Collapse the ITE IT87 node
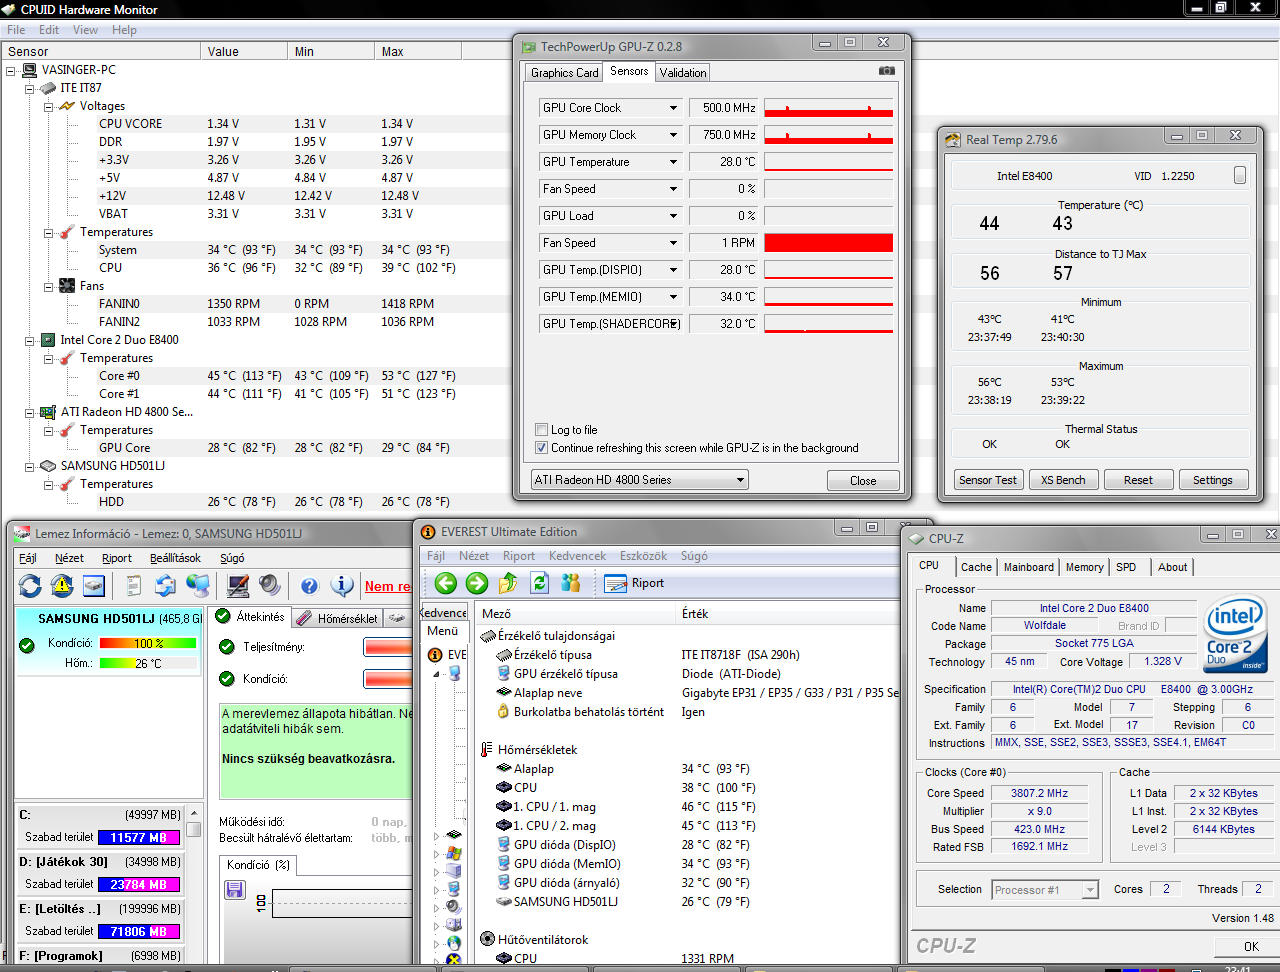This screenshot has height=972, width=1280. click(30, 89)
